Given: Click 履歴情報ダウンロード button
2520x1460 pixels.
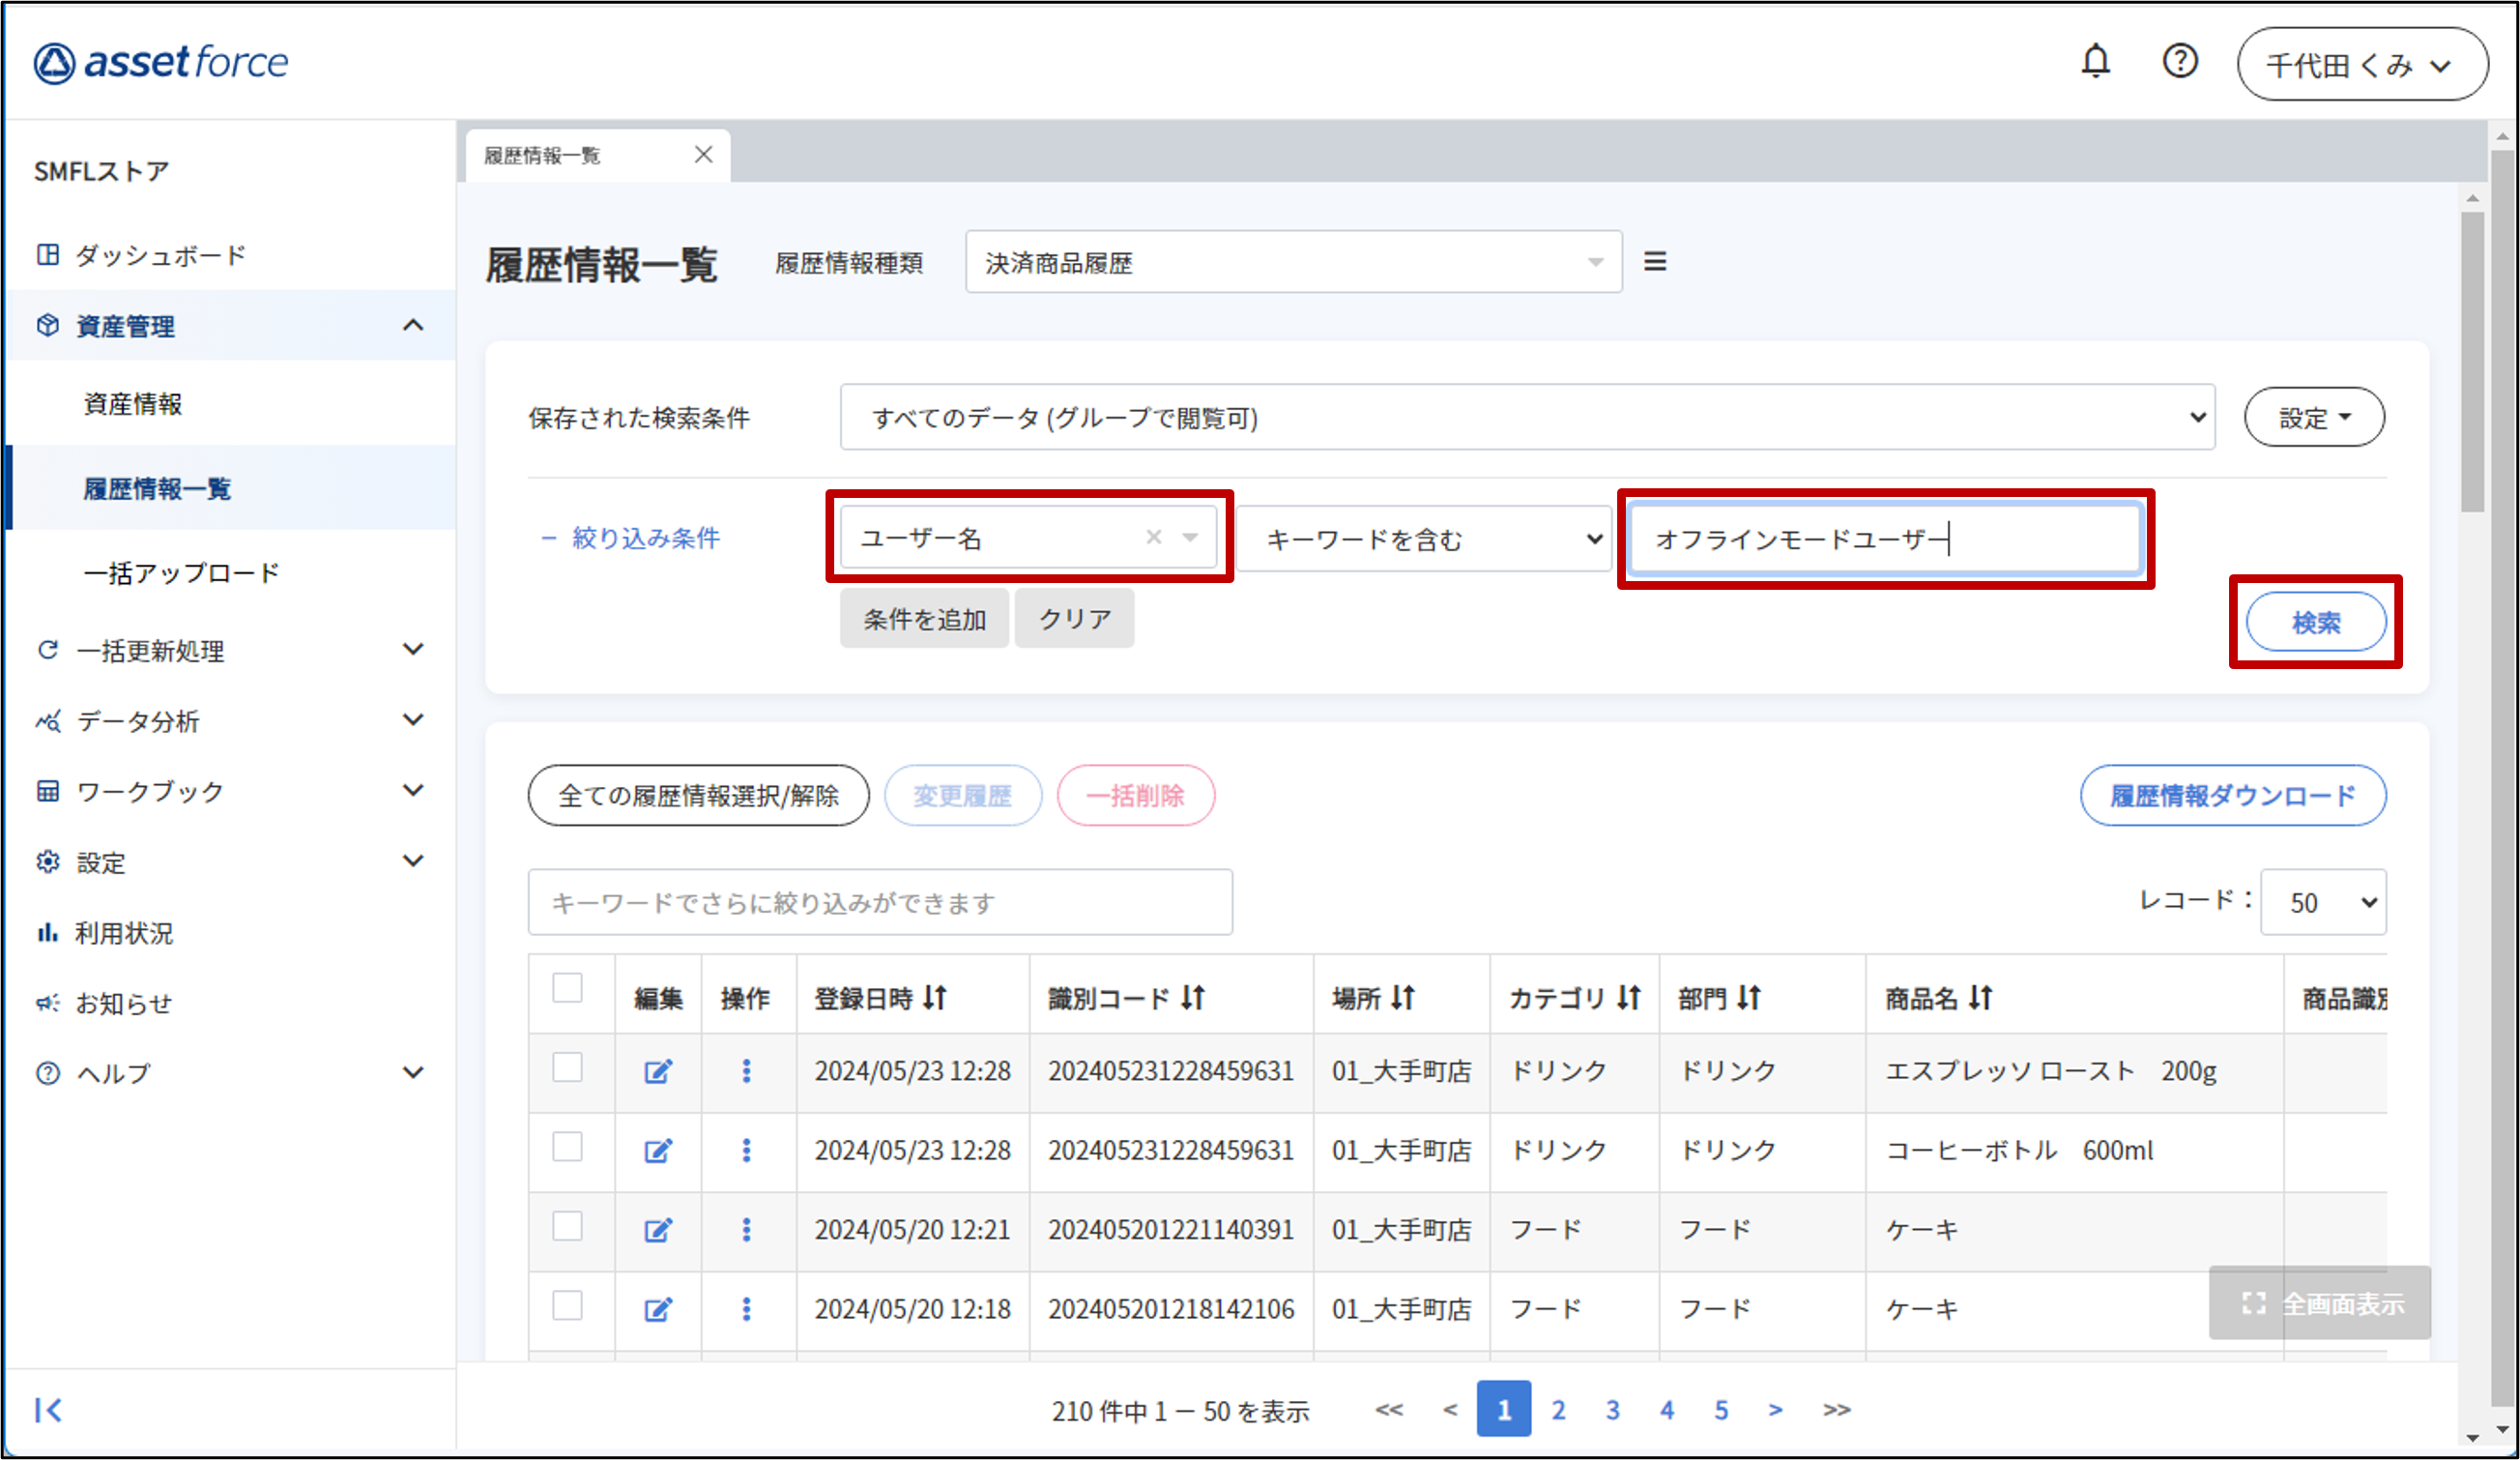Looking at the screenshot, I should coord(2232,796).
